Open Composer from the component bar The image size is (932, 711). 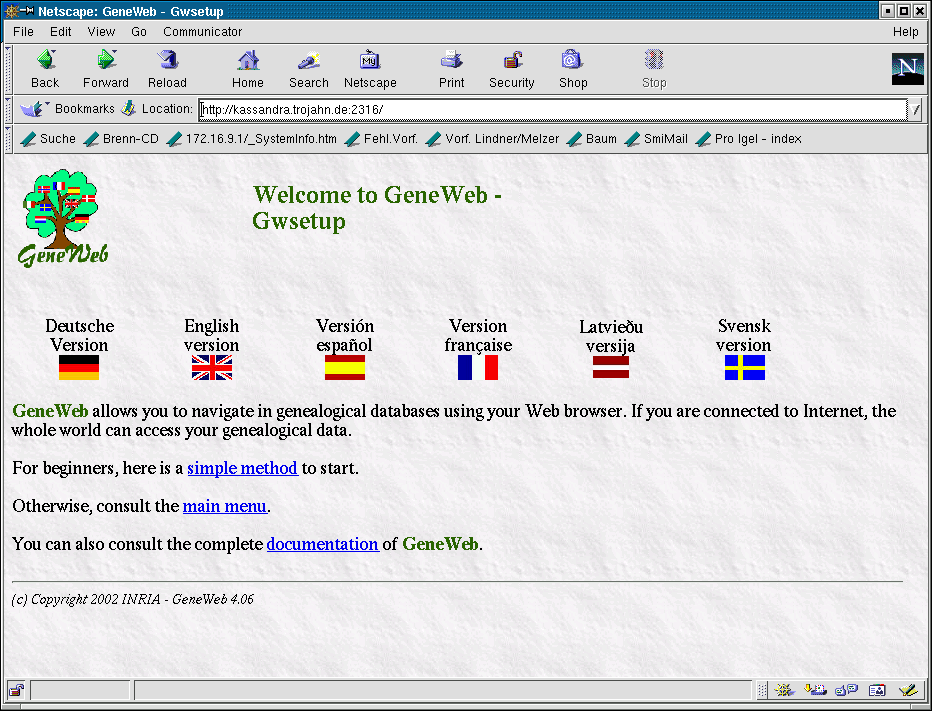click(x=908, y=690)
